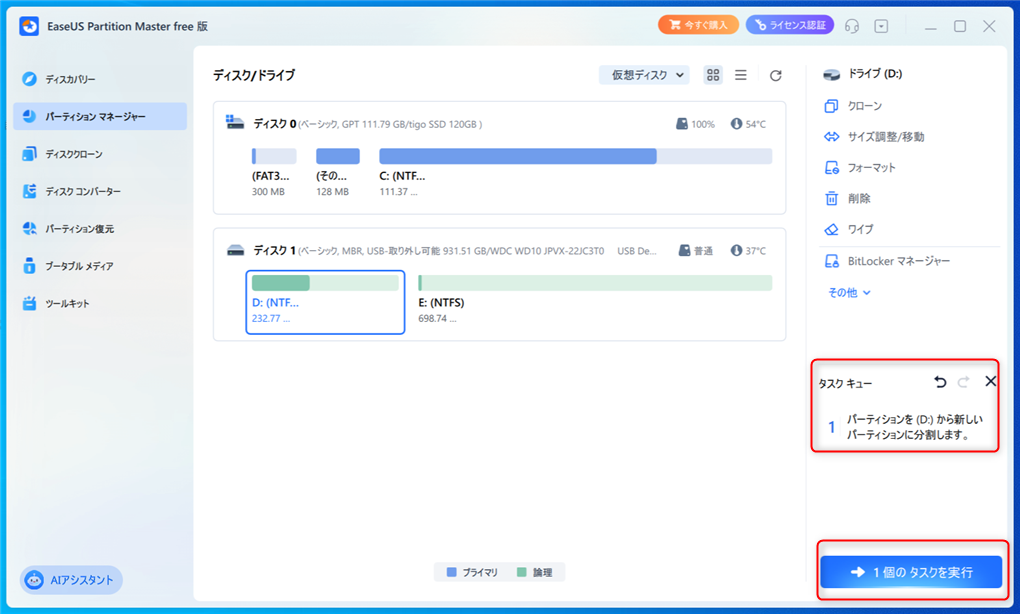Open ディスククローン in the sidebar
1020x614 pixels.
[x=62, y=154]
